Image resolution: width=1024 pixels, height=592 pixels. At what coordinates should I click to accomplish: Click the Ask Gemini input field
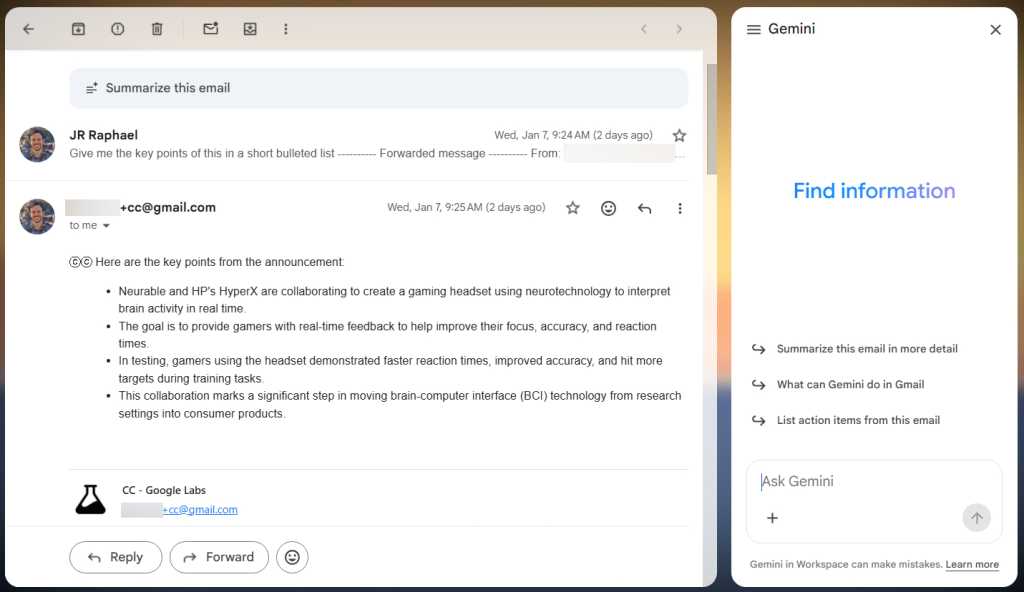(x=860, y=481)
